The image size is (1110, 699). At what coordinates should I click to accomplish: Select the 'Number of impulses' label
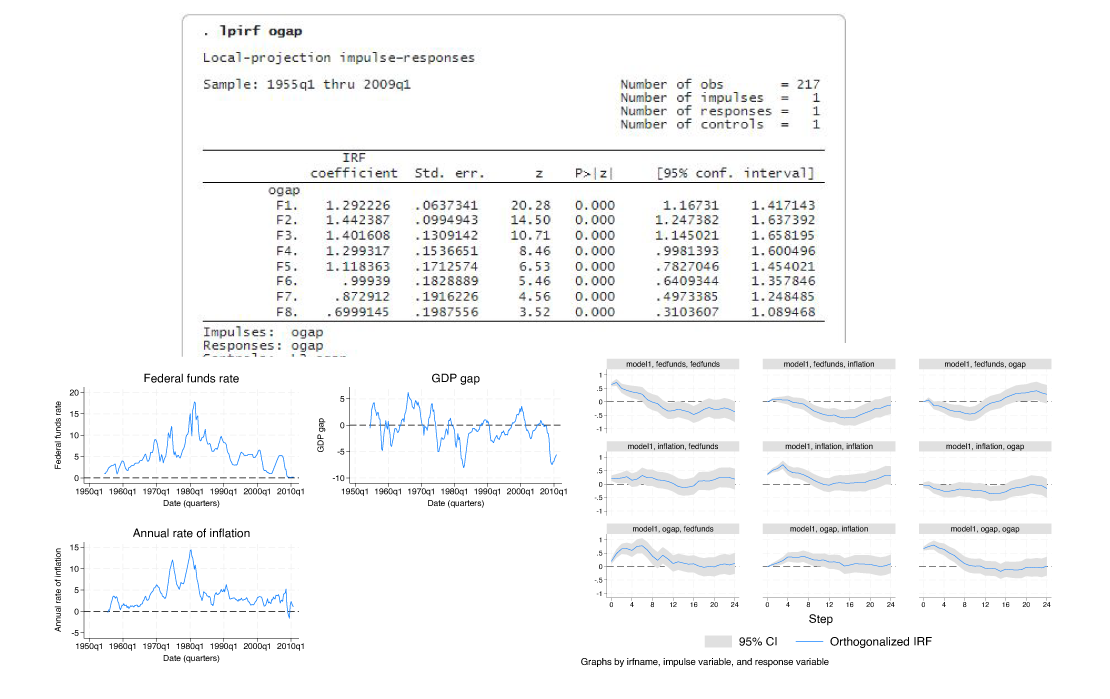[692, 97]
